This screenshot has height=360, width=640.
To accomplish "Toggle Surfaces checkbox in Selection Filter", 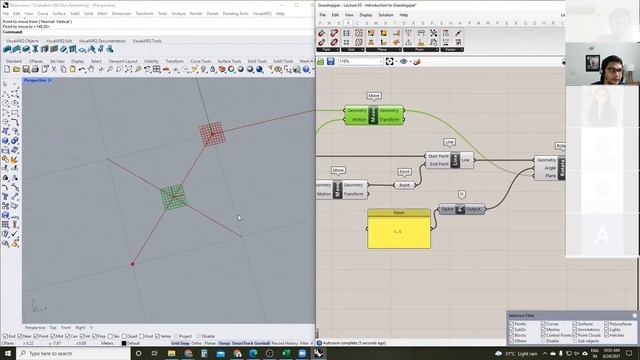I will pyautogui.click(x=575, y=324).
